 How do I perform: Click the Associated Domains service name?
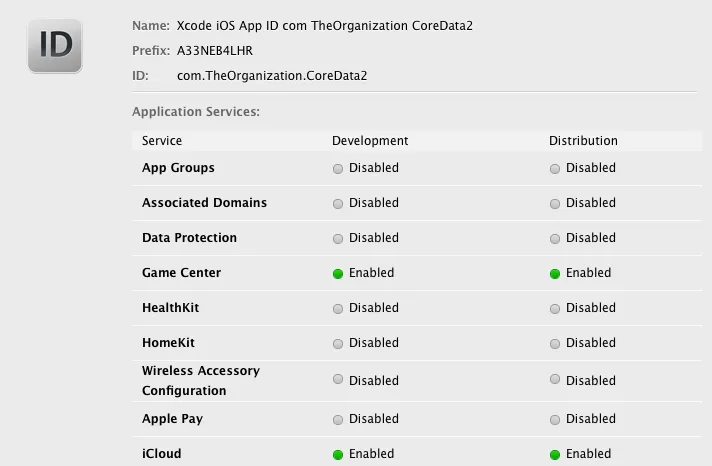(x=204, y=203)
